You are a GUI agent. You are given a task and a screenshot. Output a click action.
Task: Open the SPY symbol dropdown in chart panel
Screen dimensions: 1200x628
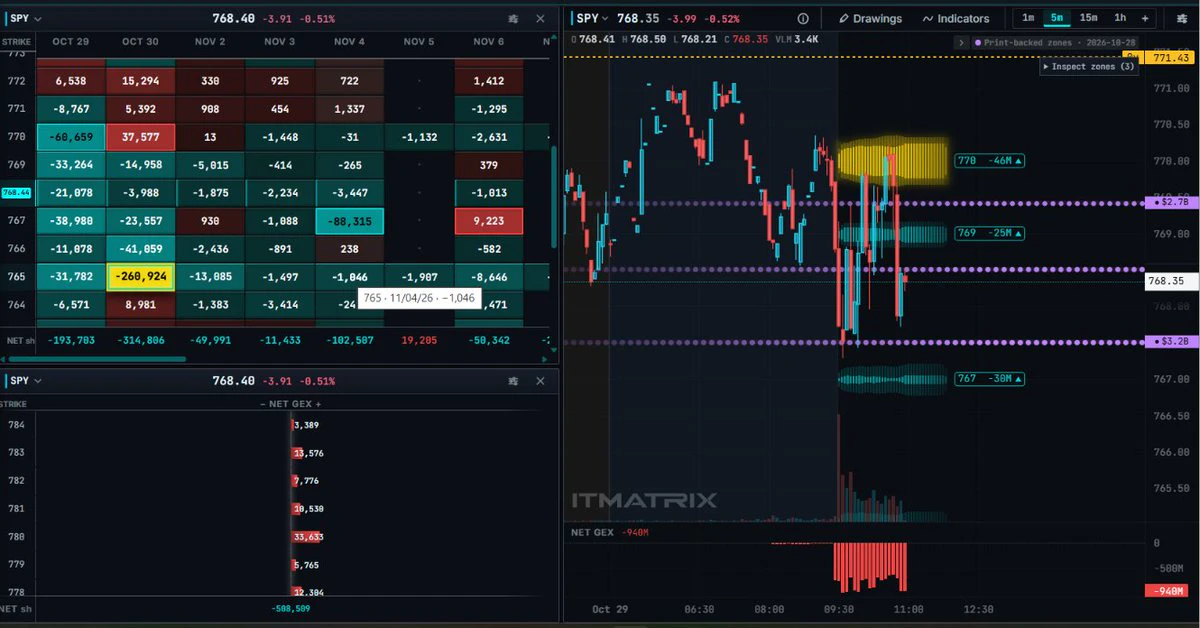tap(592, 18)
